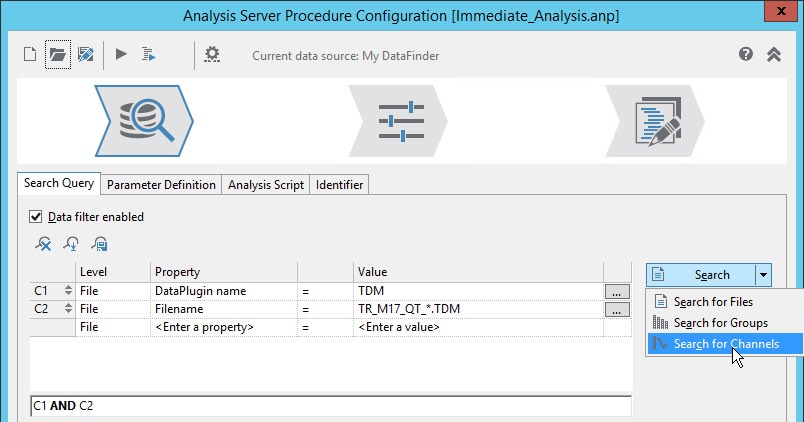
Task: Switch to the Identifier tab
Action: pos(340,185)
